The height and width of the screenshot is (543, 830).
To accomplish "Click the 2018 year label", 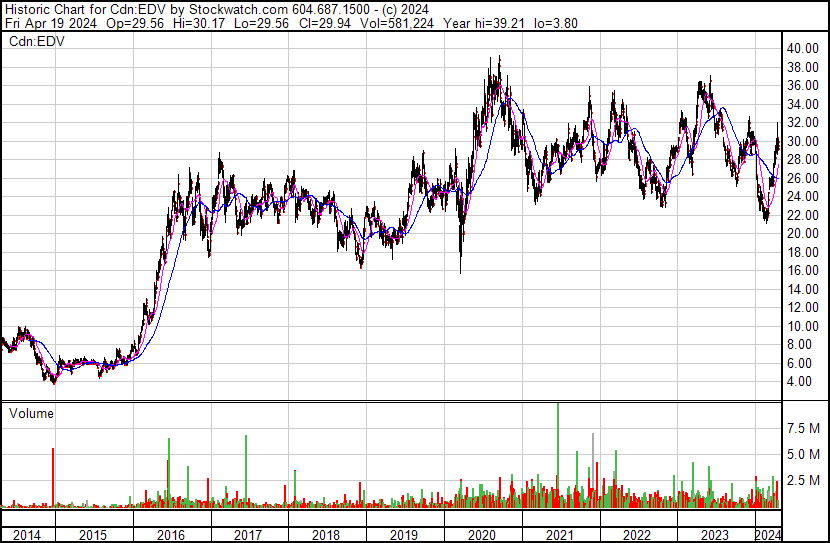I will [x=326, y=535].
